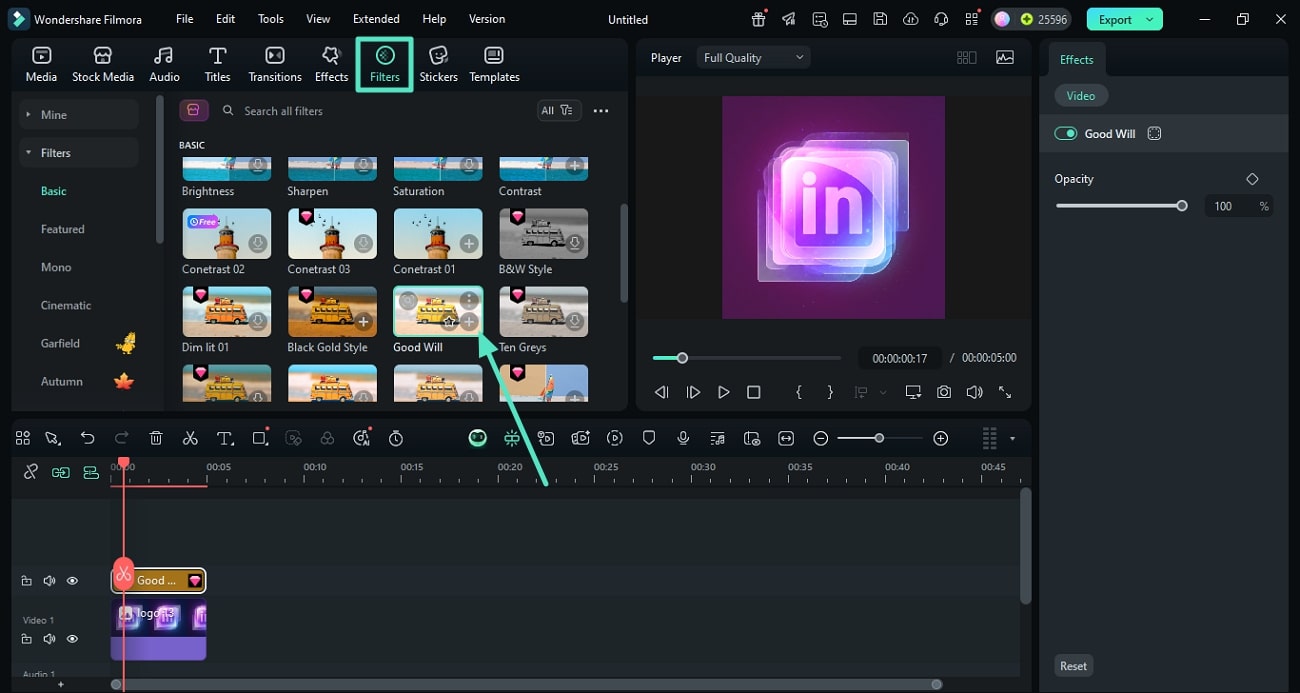The image size is (1300, 693).
Task: Collapse the Filters category
Action: (x=78, y=153)
